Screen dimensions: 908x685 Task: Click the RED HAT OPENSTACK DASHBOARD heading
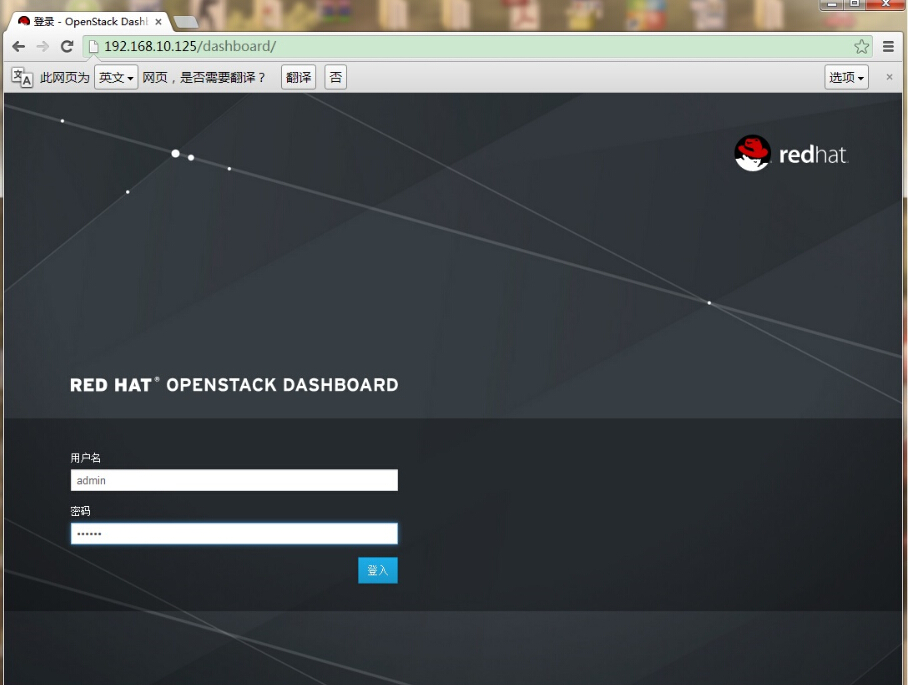click(x=234, y=385)
